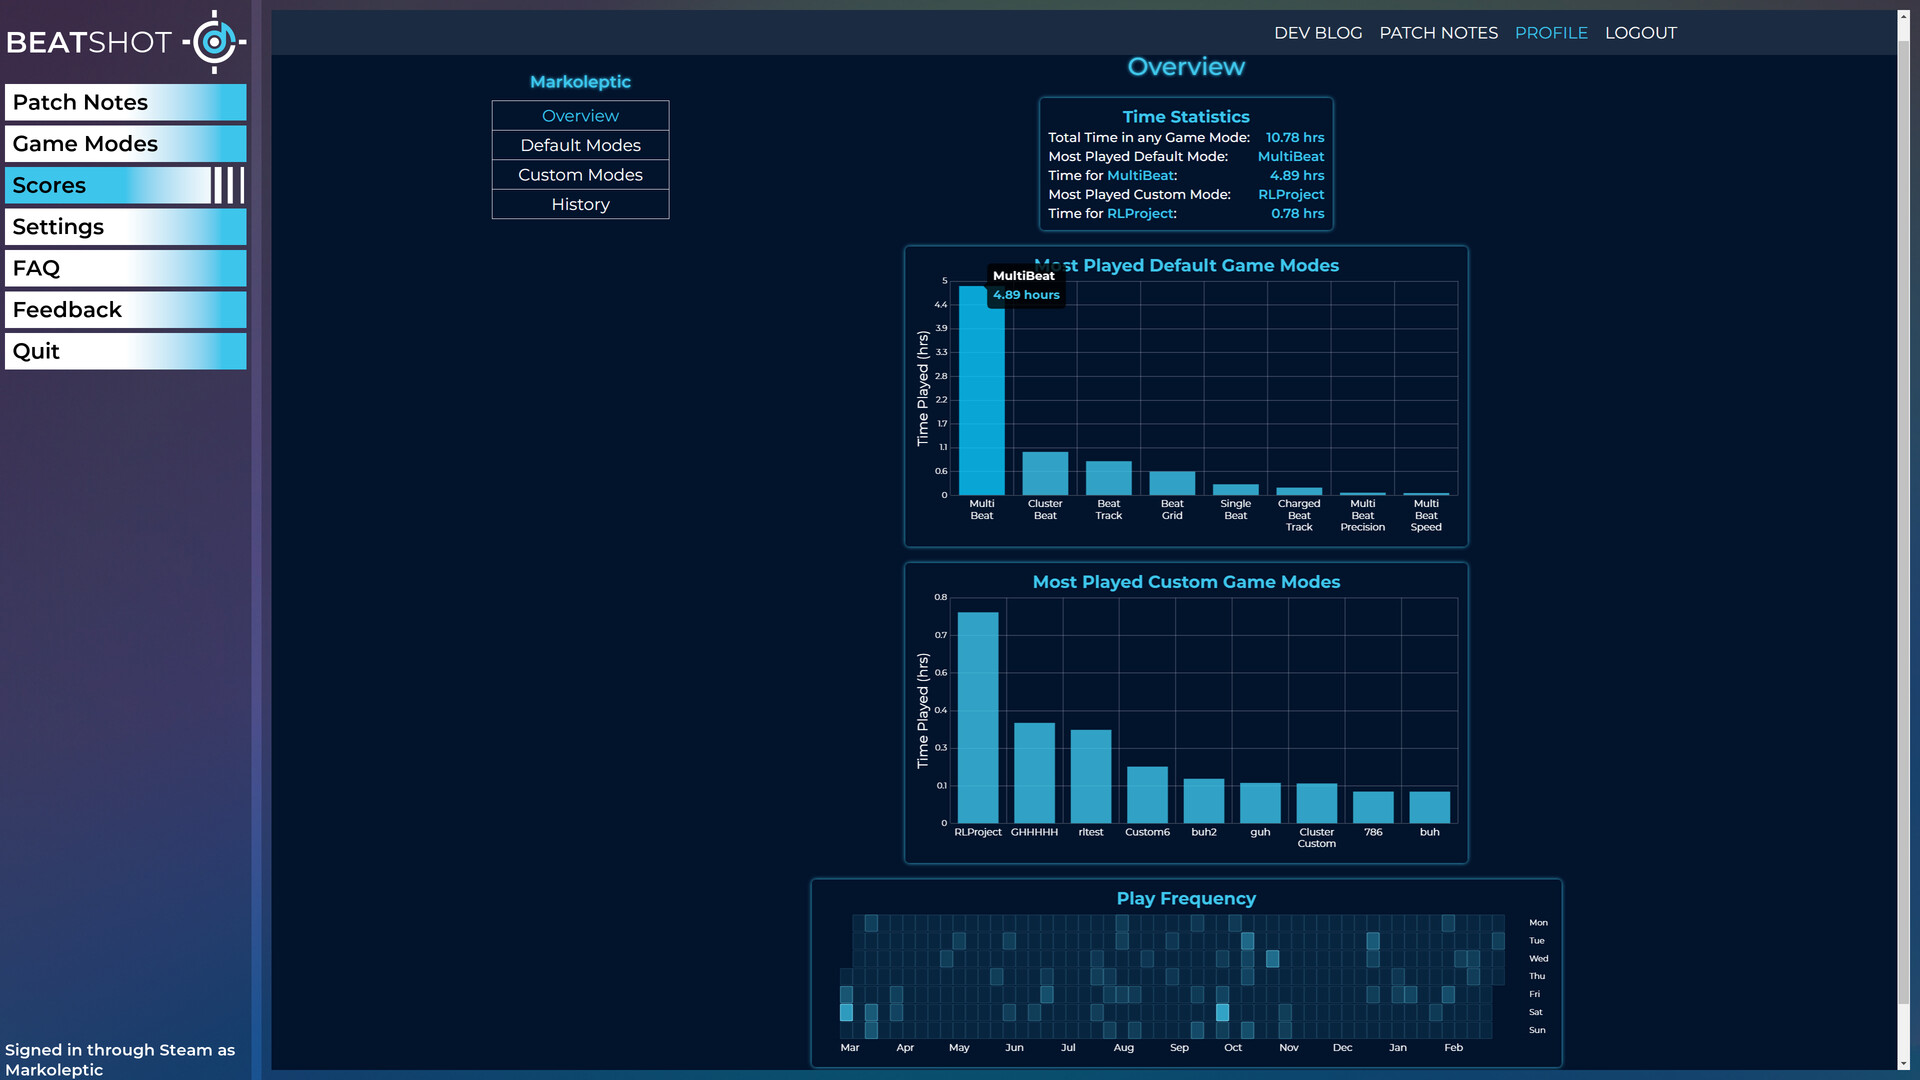Open Settings from sidebar menu
Viewport: 1920px width, 1080px height.
125,227
